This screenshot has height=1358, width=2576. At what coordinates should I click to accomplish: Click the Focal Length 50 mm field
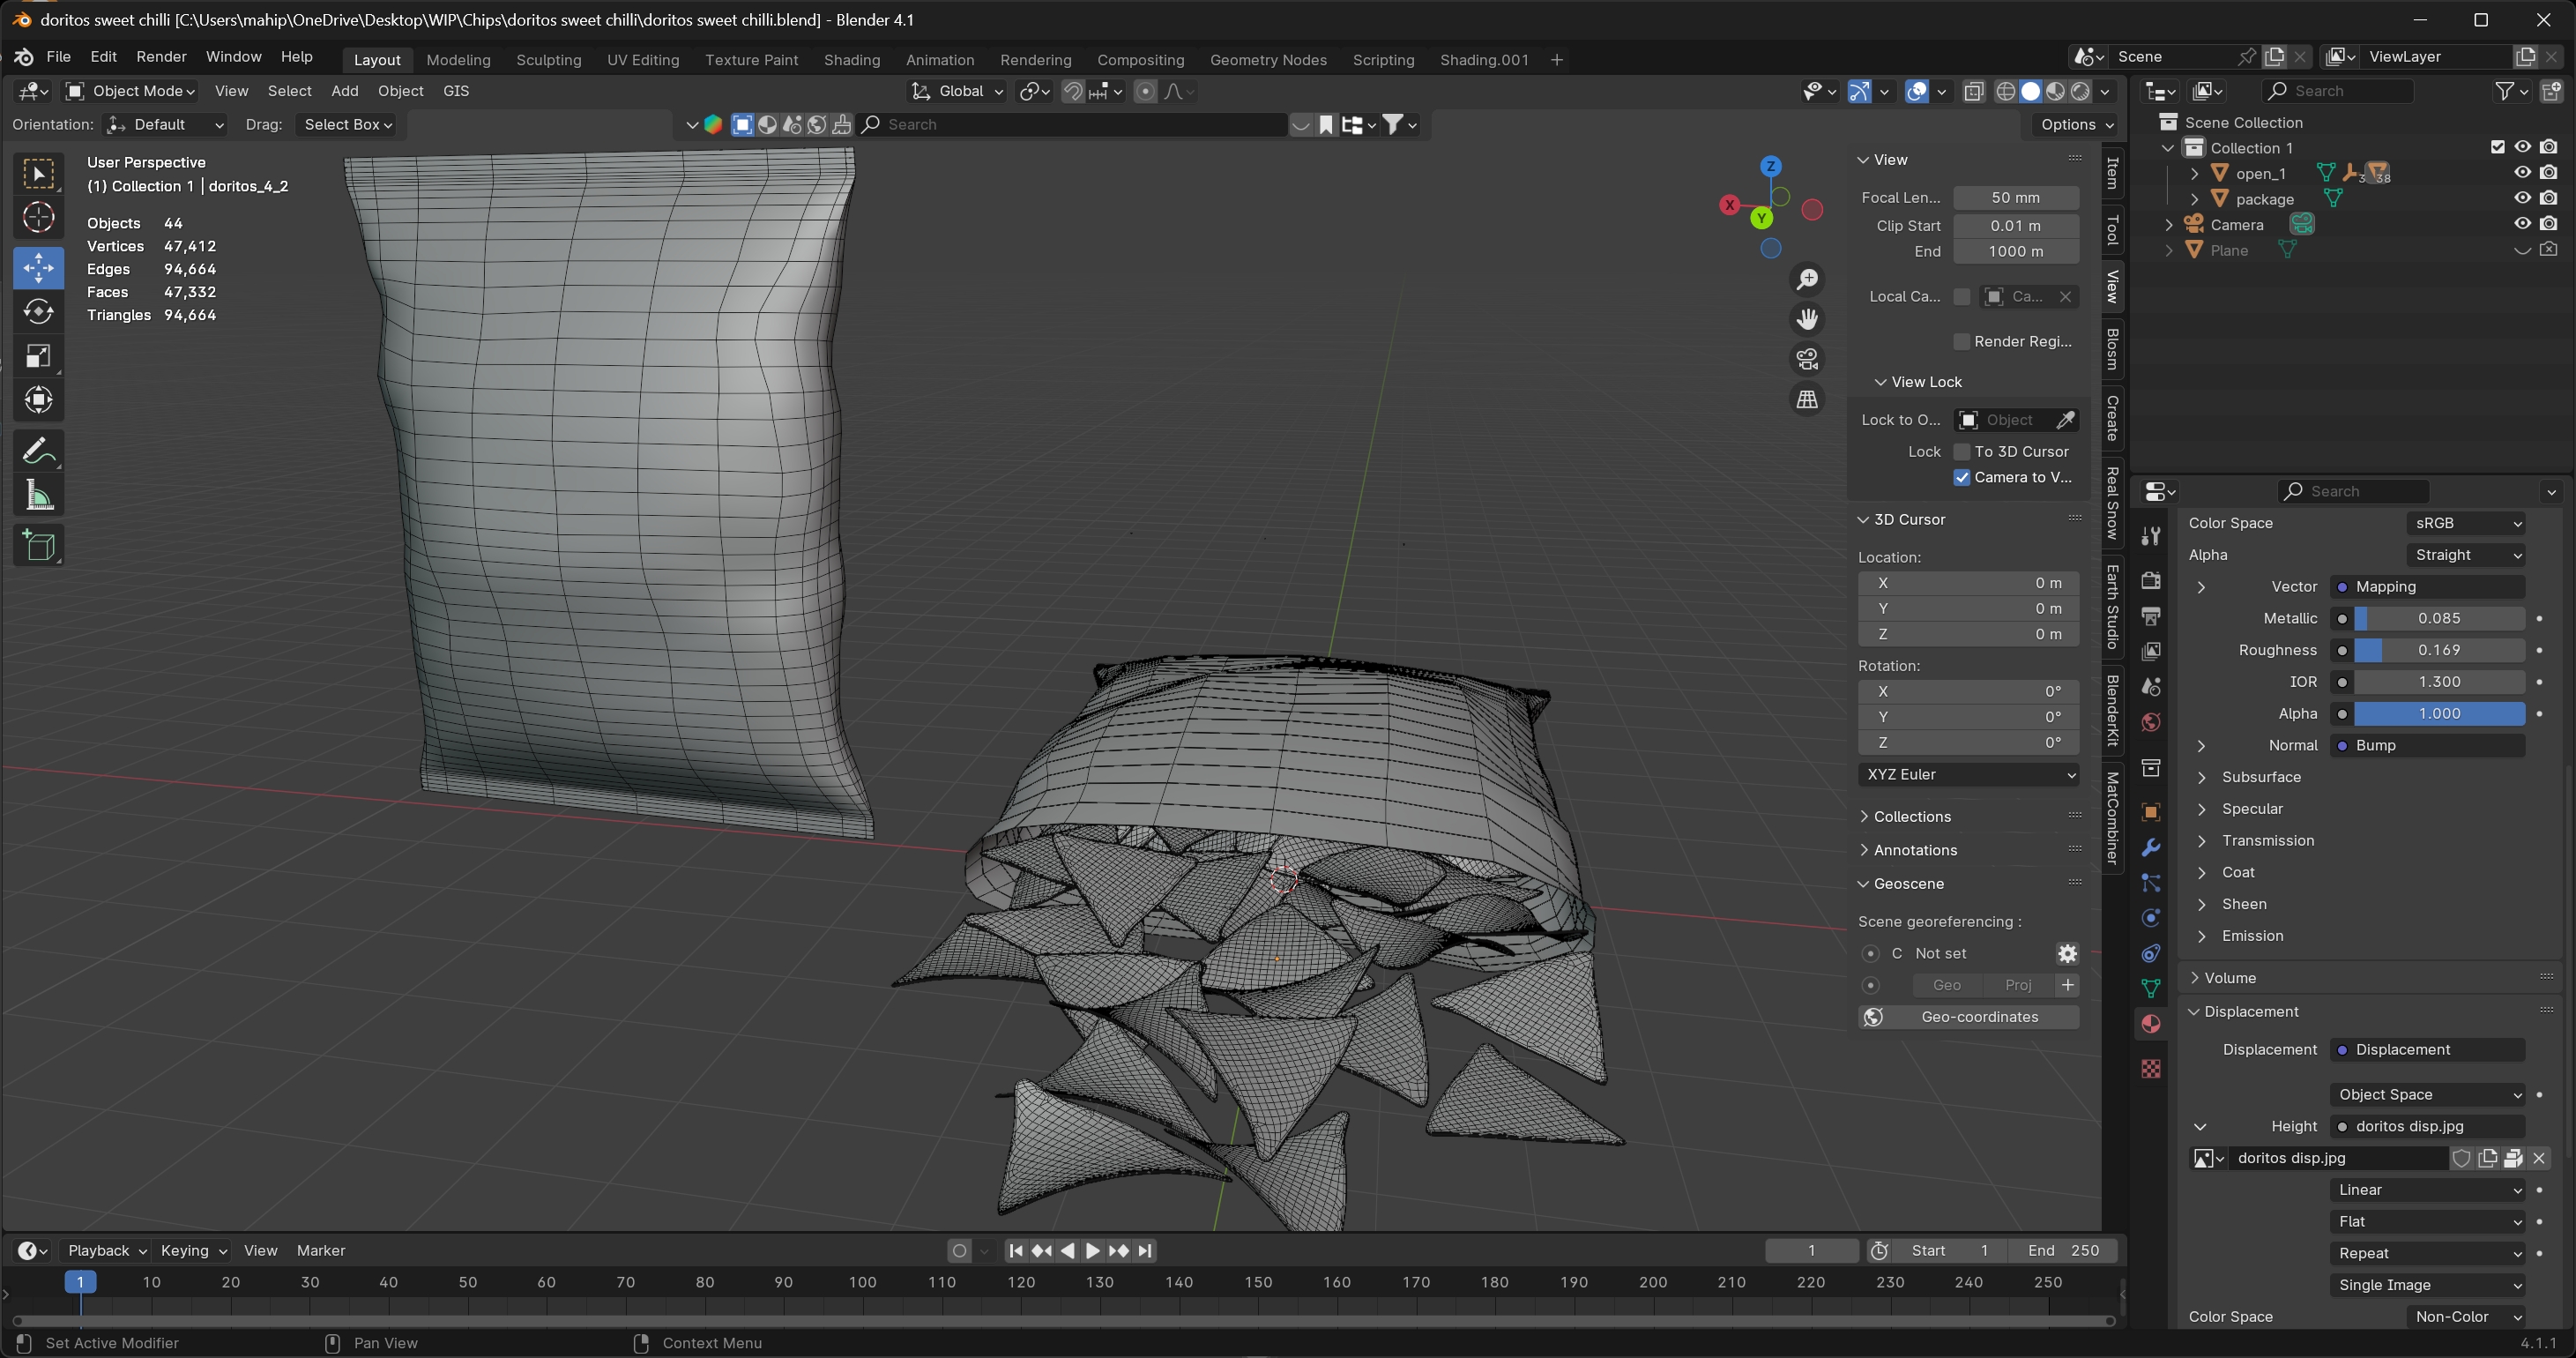[2015, 198]
